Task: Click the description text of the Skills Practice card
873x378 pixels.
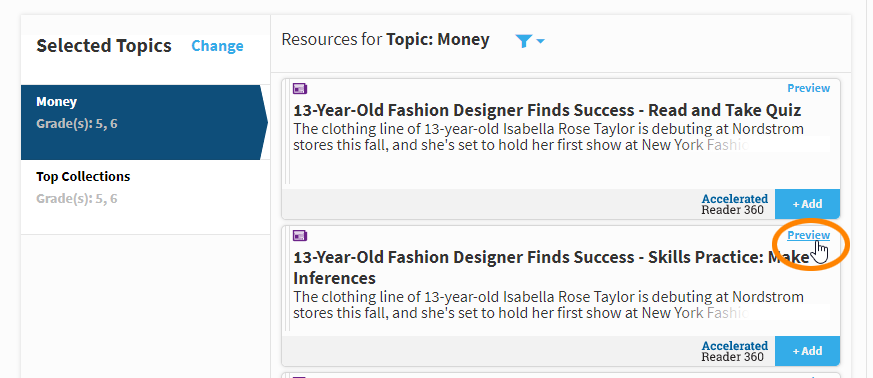Action: [x=548, y=305]
